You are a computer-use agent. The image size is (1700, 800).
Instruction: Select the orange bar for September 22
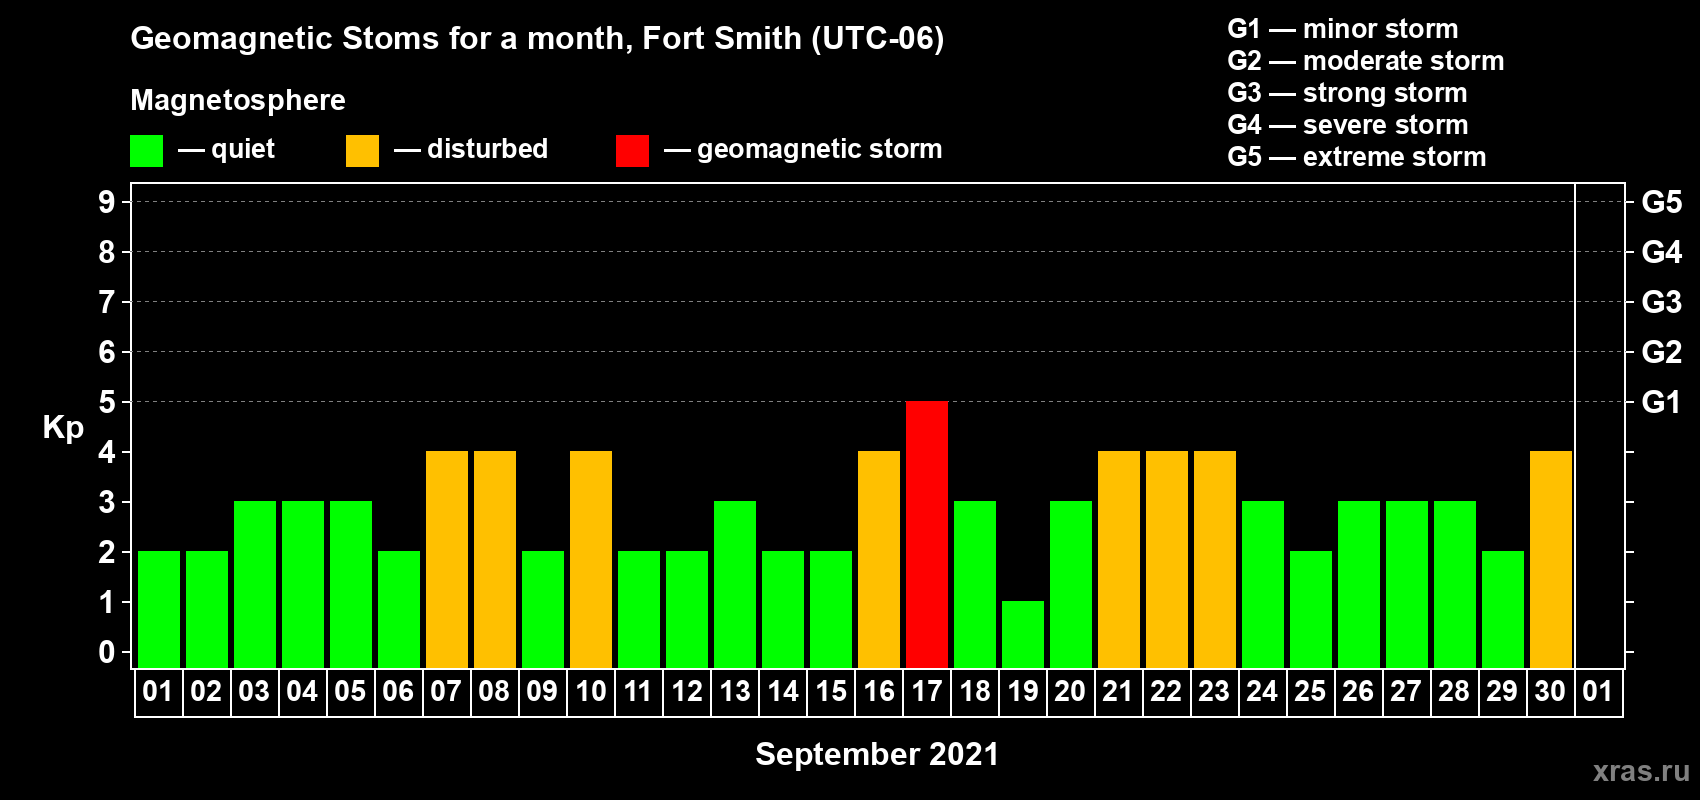[1167, 559]
